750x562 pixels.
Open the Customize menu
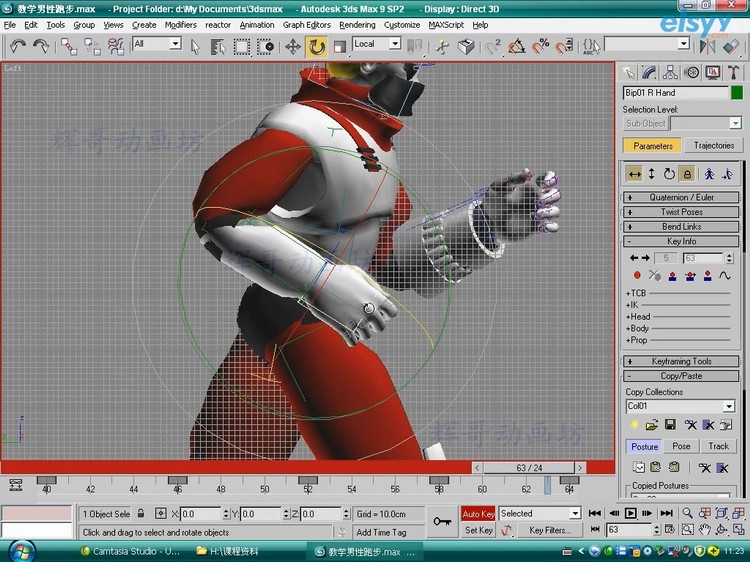402,25
